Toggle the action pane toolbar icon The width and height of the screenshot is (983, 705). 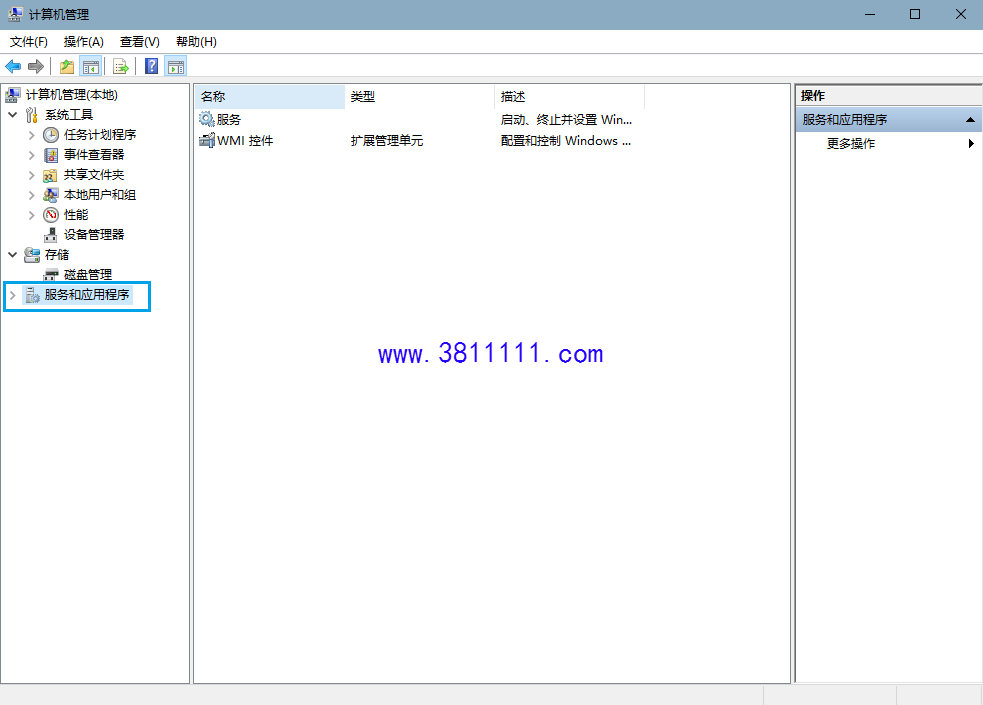[x=176, y=66]
